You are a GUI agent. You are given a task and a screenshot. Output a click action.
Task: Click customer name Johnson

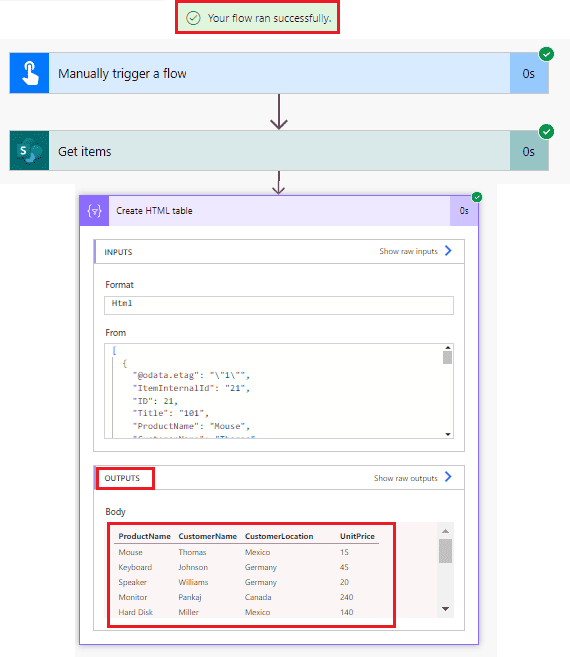click(x=193, y=567)
